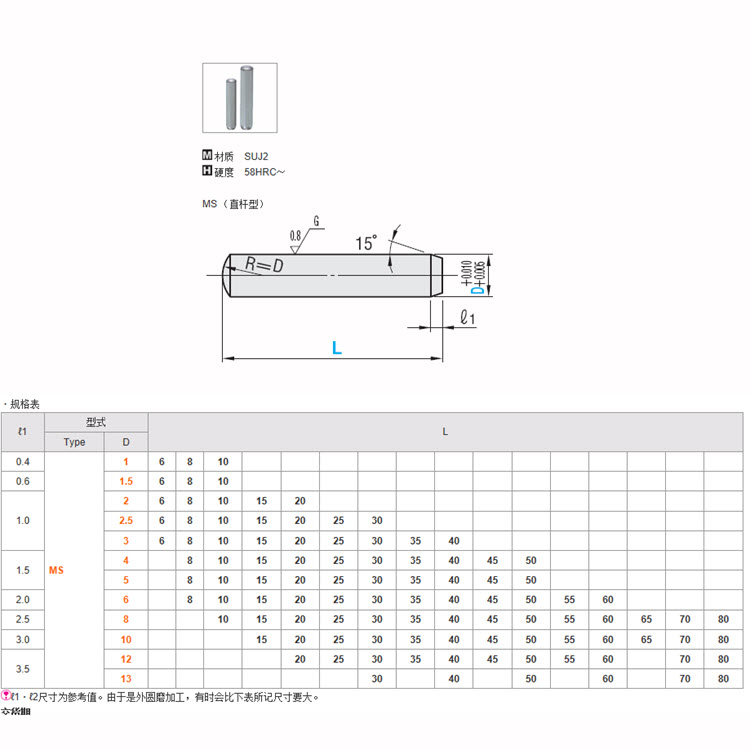
Task: Click length 45 in the D 5 row
Action: tap(492, 580)
